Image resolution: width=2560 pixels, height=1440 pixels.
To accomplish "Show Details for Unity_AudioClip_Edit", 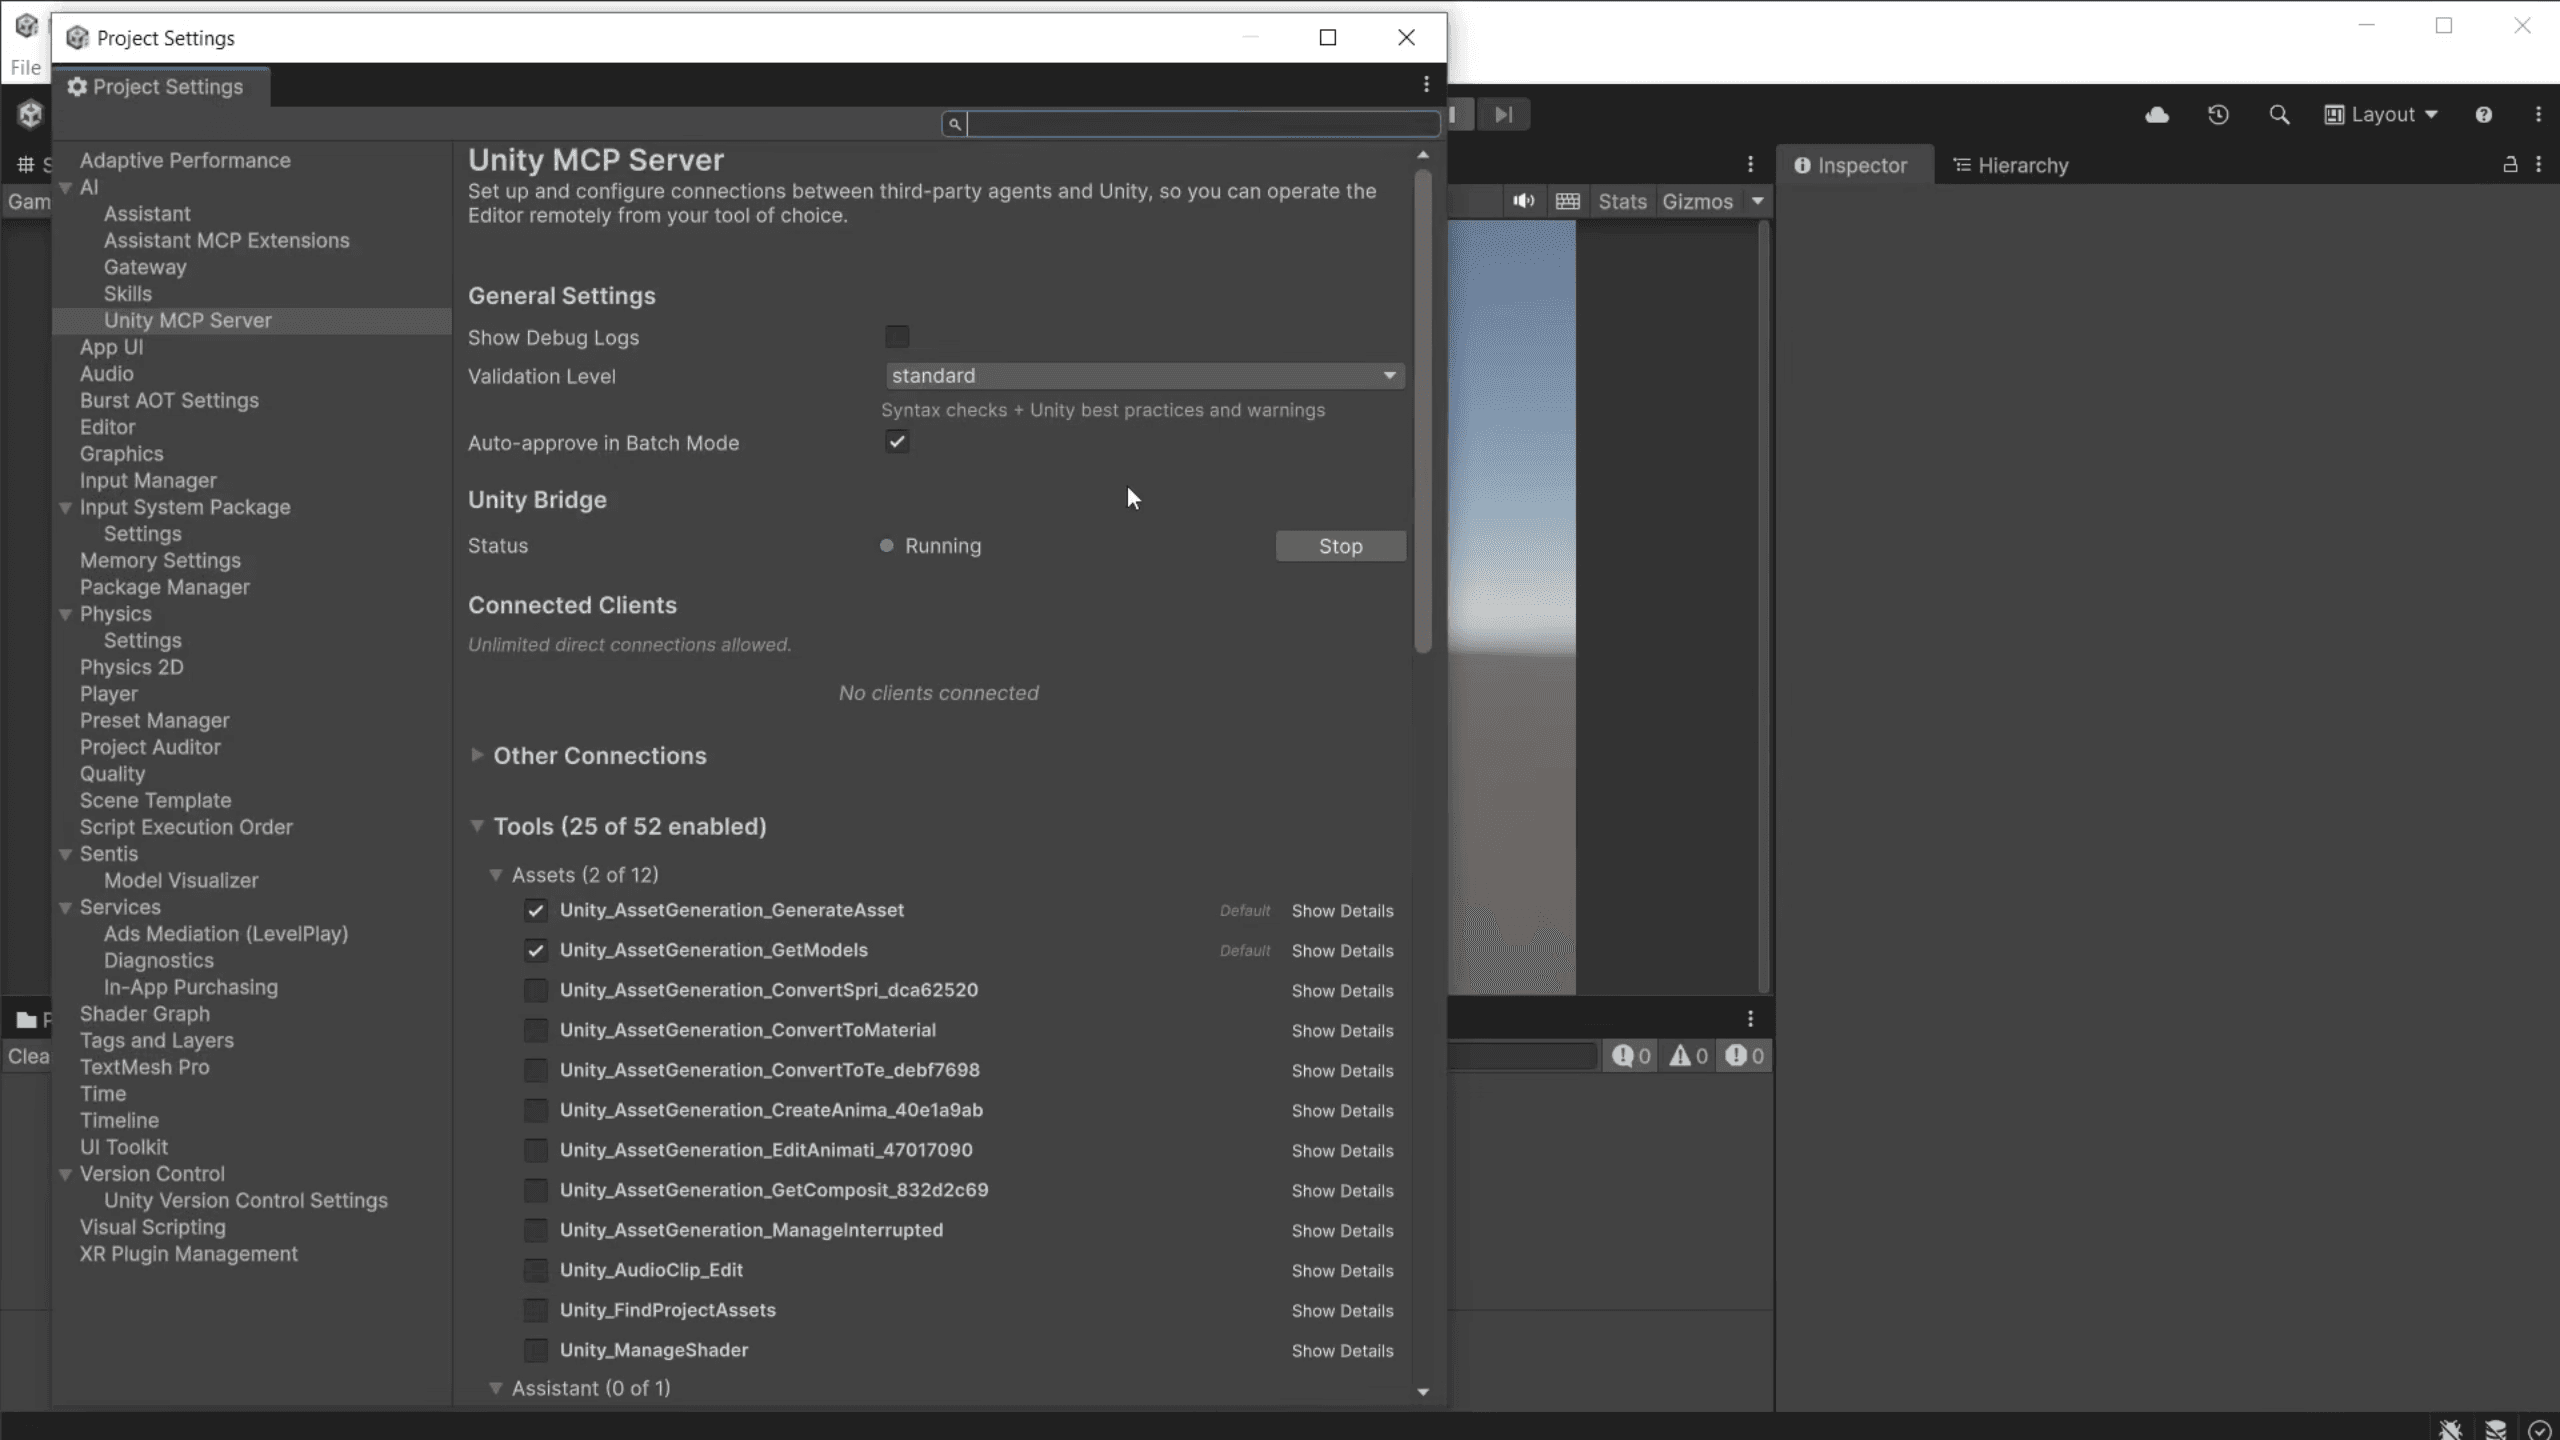I will [x=1342, y=1271].
